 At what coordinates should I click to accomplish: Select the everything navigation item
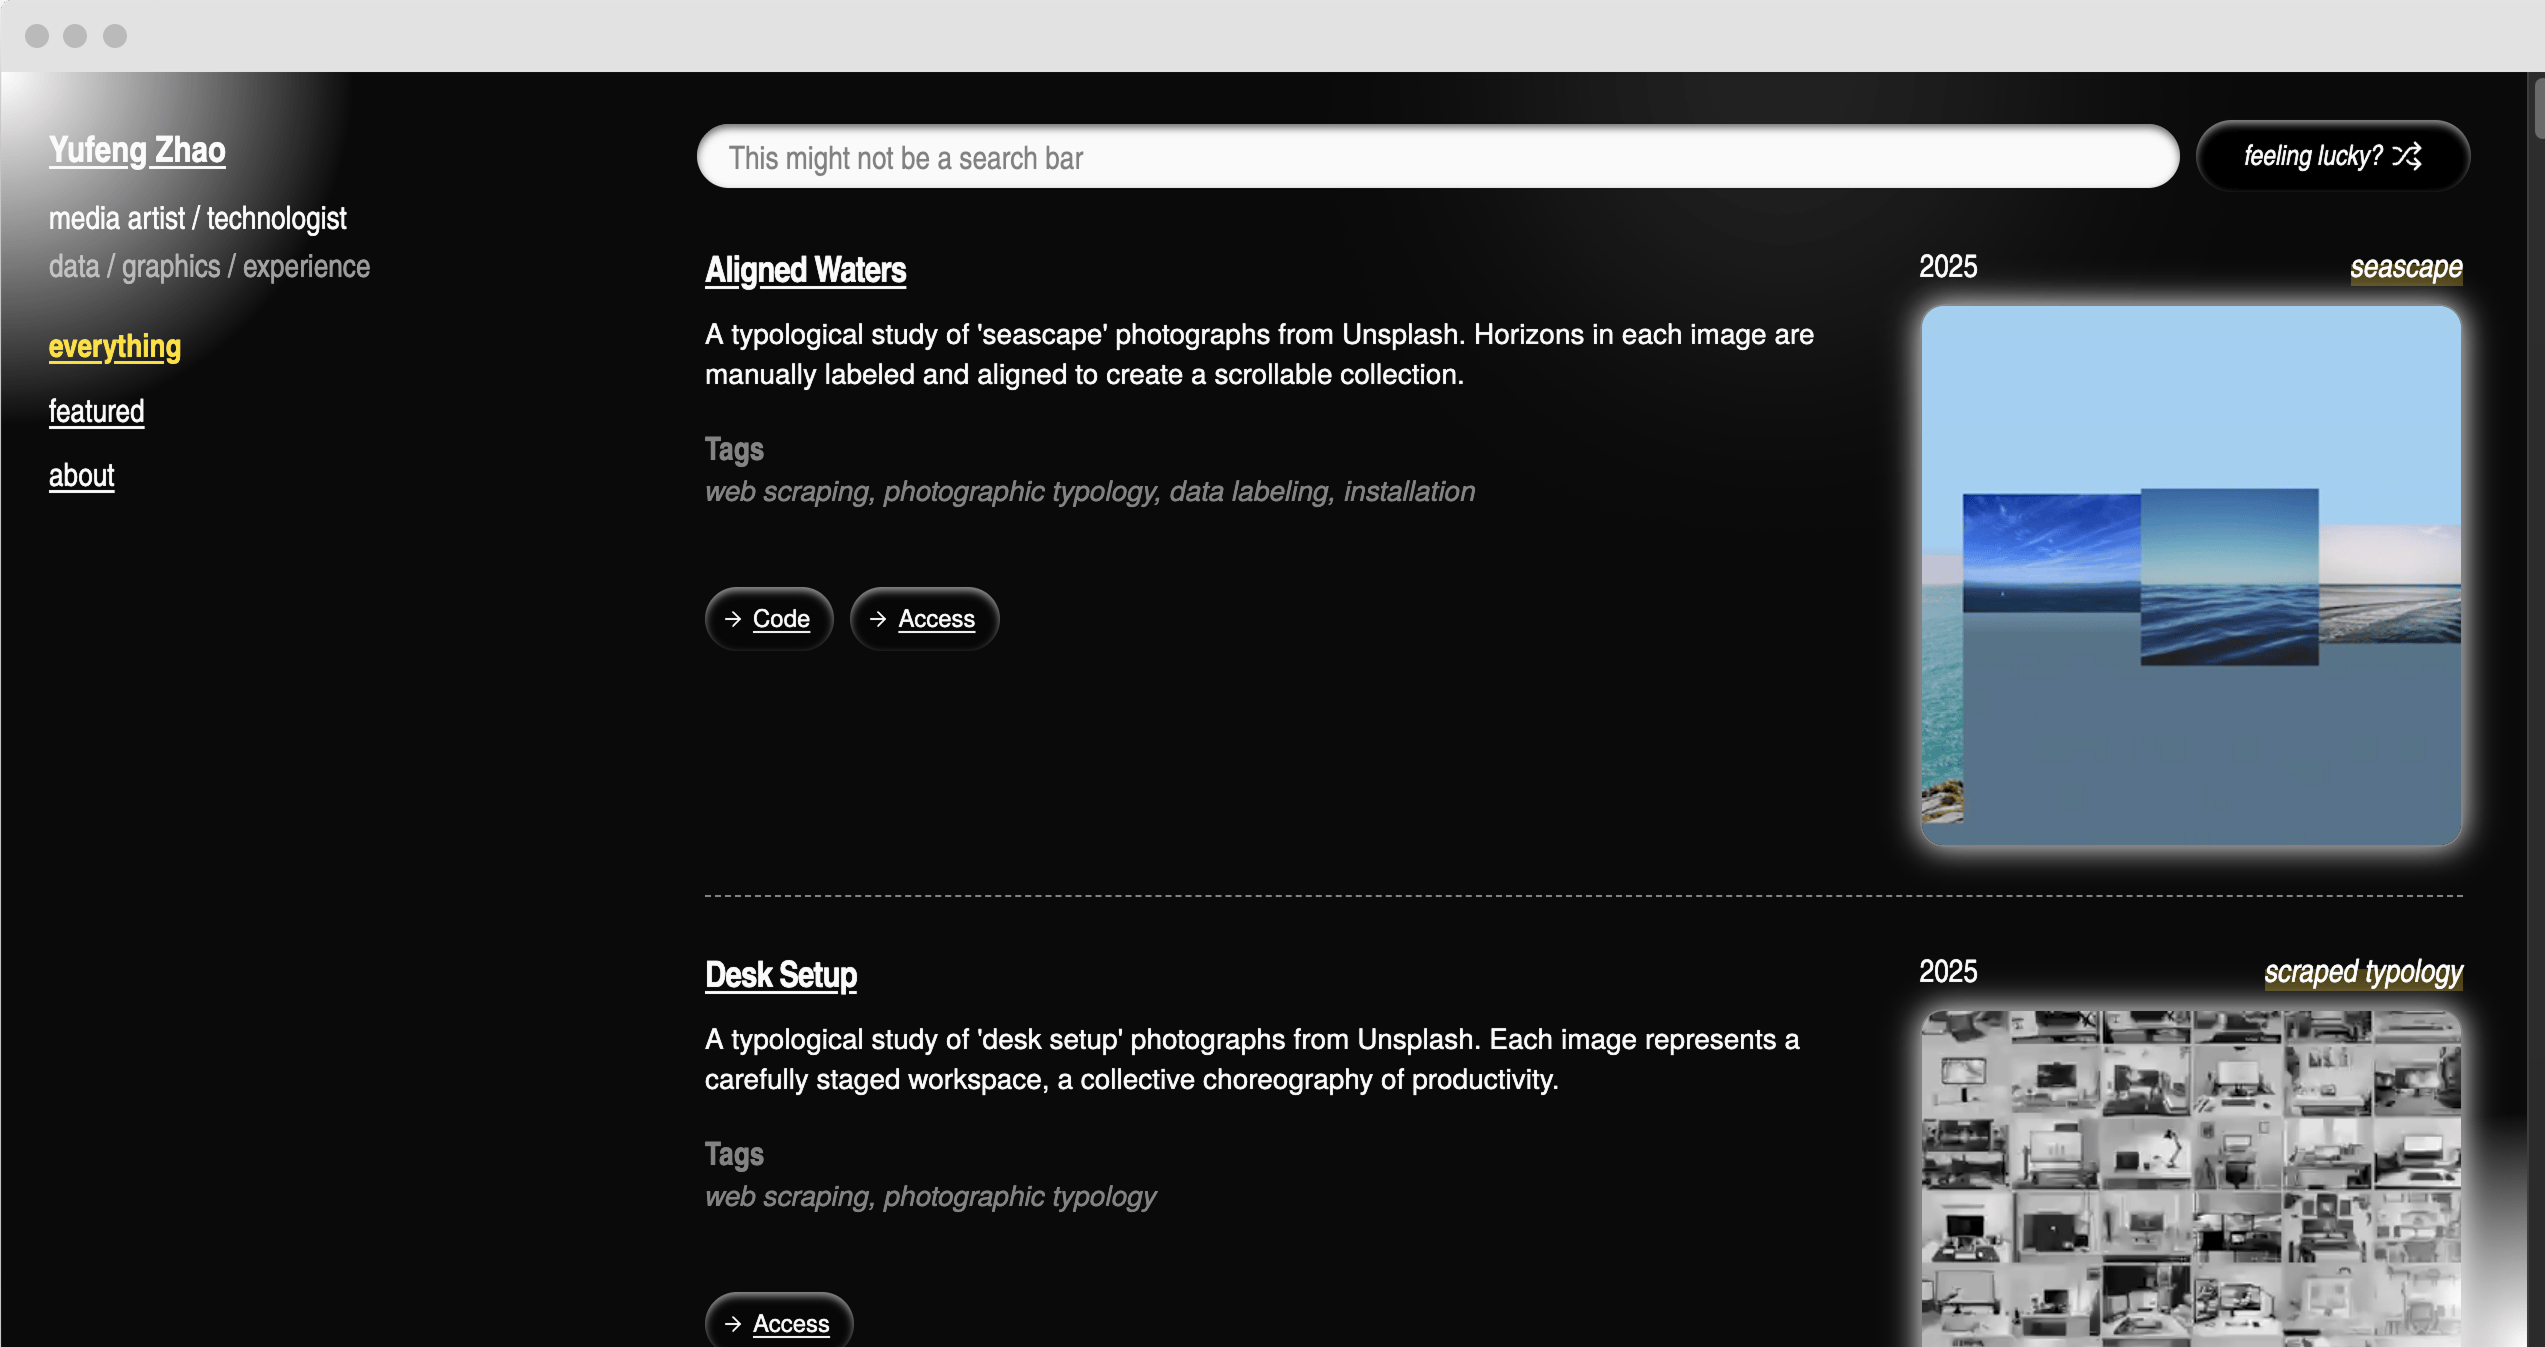(x=115, y=347)
